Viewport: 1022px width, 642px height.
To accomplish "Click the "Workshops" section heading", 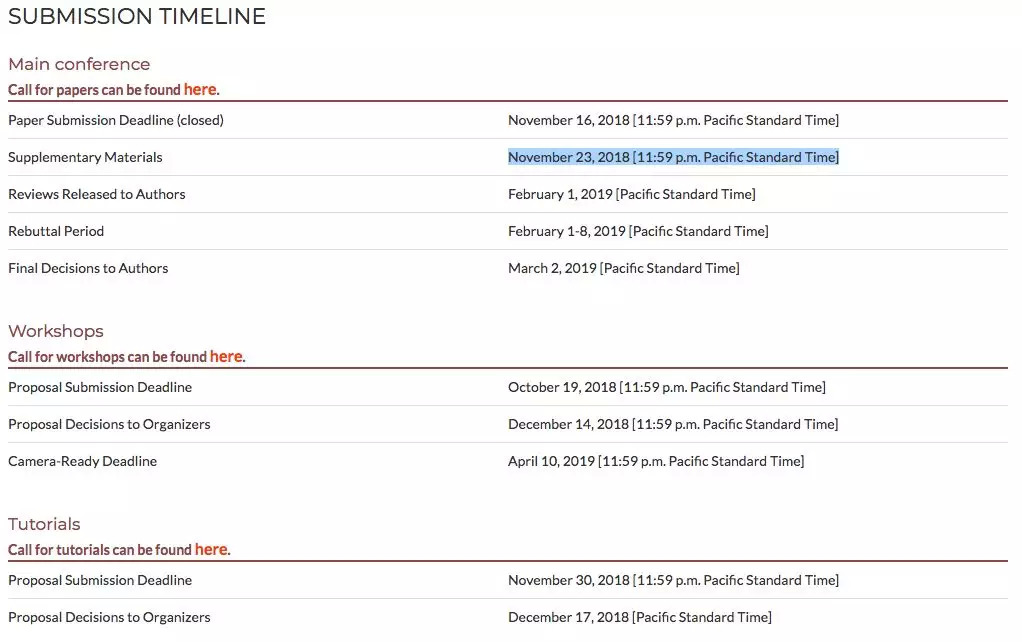I will [56, 331].
